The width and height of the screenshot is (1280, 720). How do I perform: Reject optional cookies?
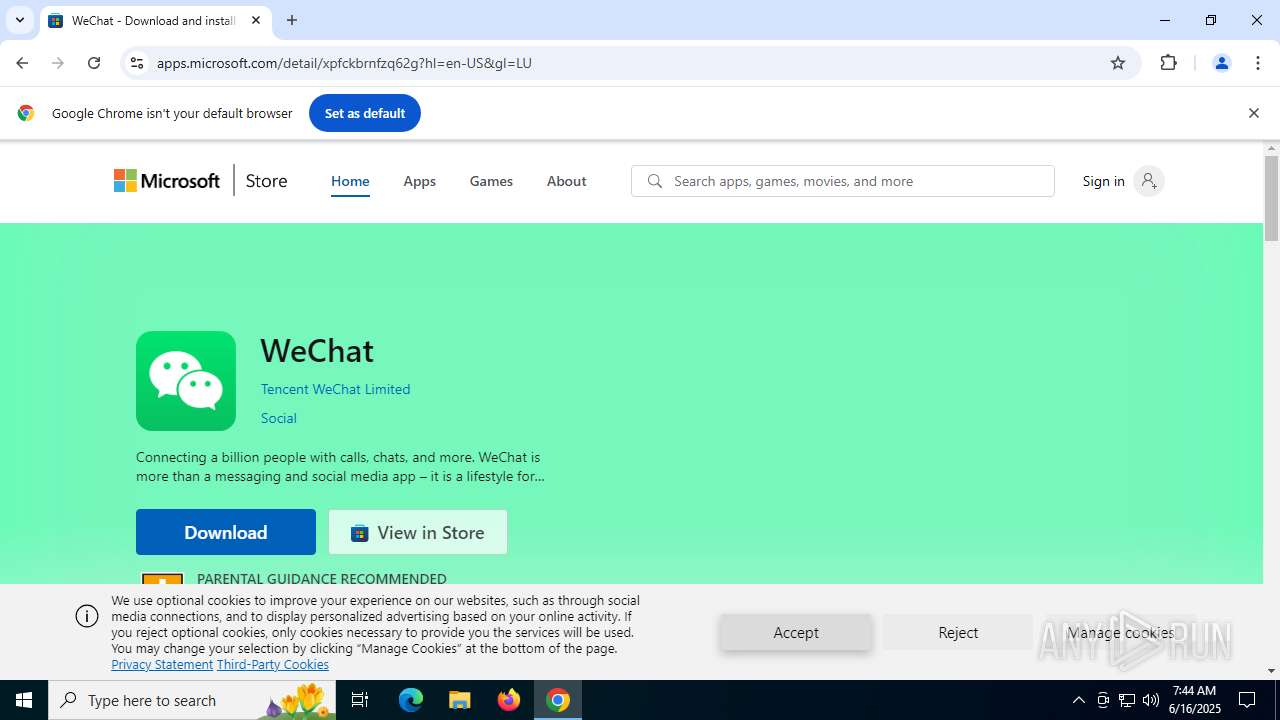(958, 632)
